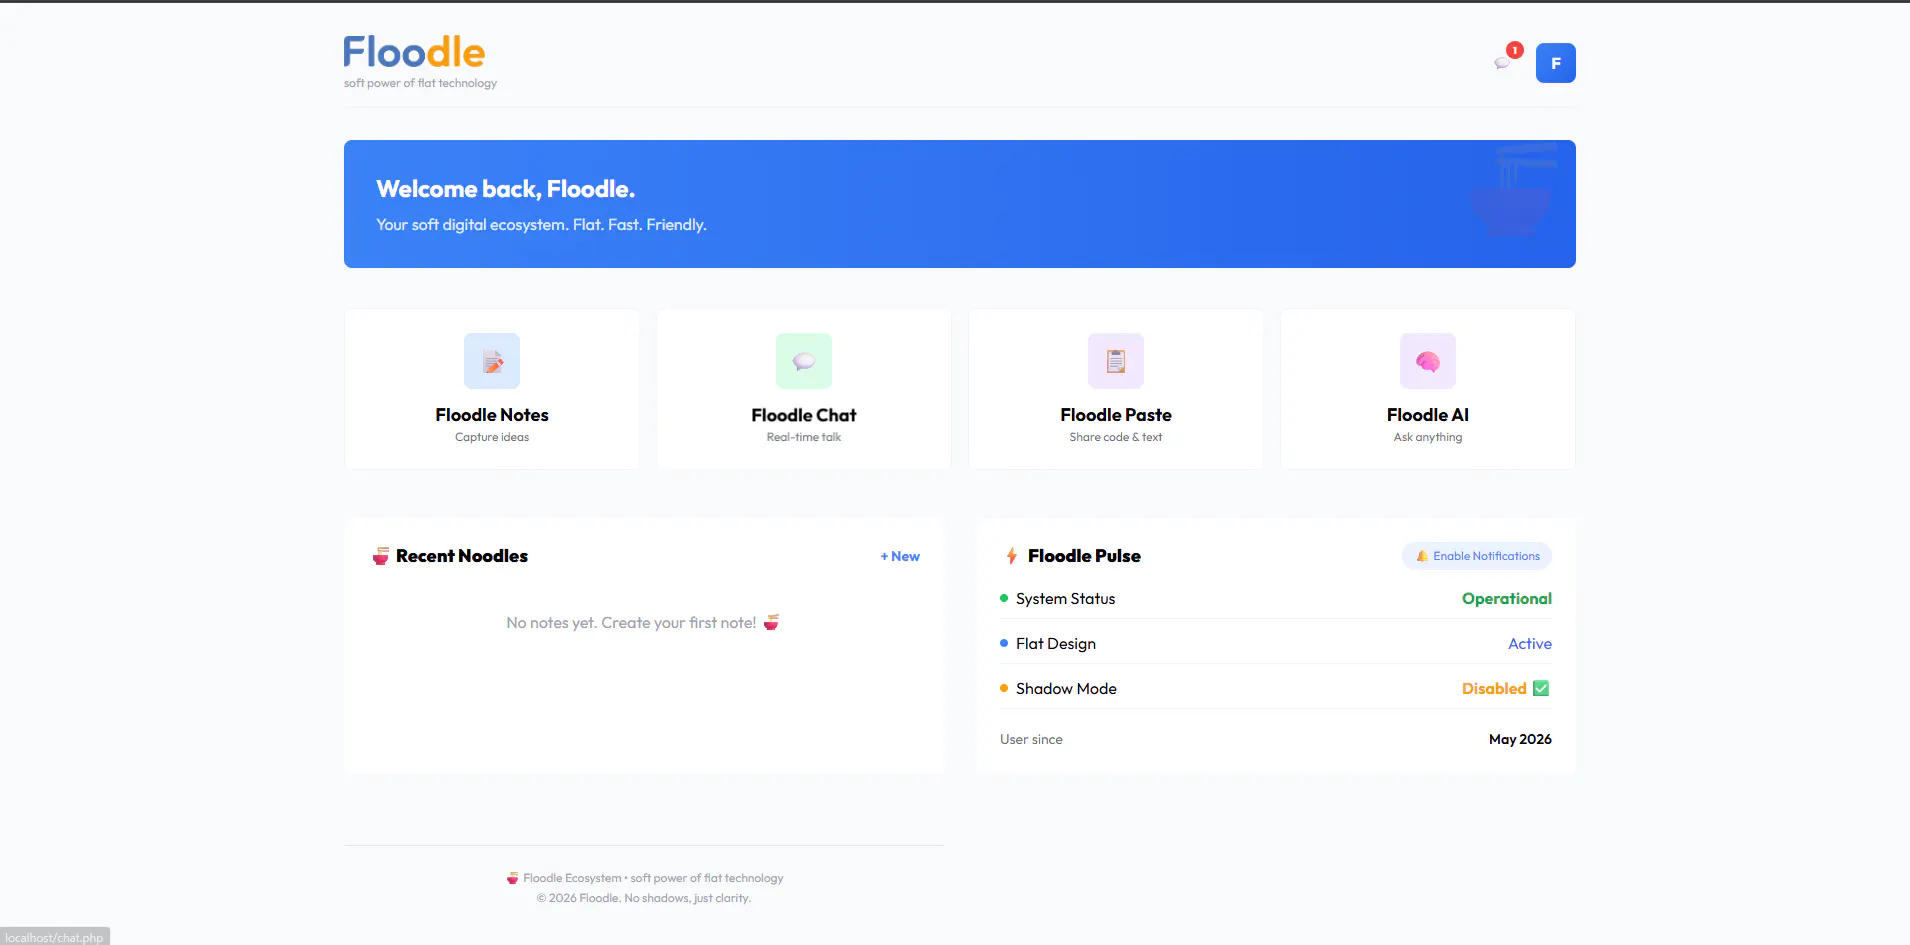The image size is (1910, 945).
Task: Toggle the Shadow Mode Disabled checkbox
Action: pyautogui.click(x=1541, y=688)
